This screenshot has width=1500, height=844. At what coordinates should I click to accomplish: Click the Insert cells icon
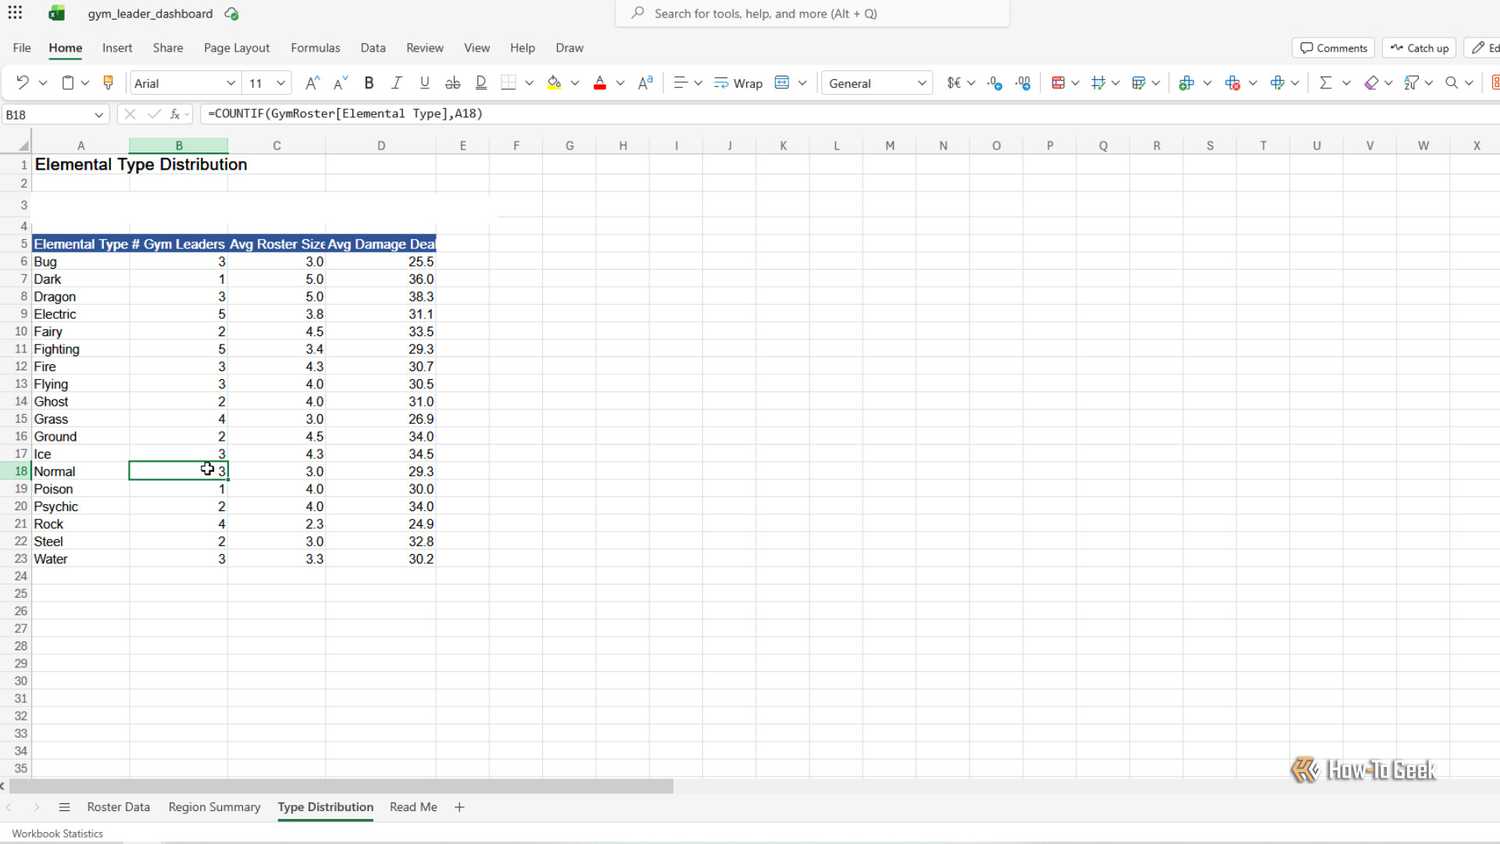pyautogui.click(x=1186, y=83)
